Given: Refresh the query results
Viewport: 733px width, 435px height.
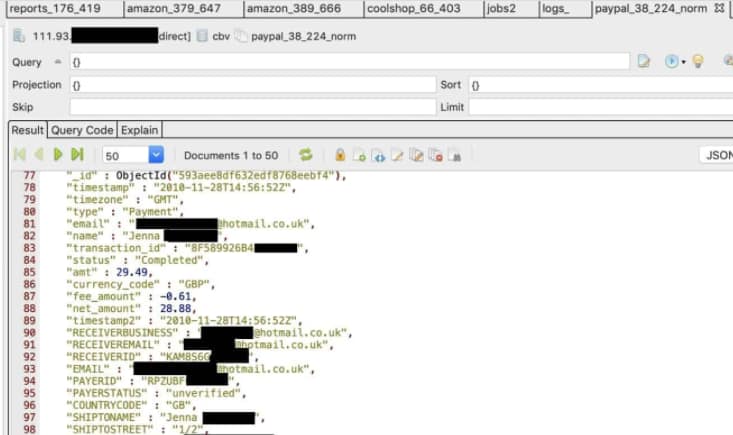Looking at the screenshot, I should click(x=306, y=155).
